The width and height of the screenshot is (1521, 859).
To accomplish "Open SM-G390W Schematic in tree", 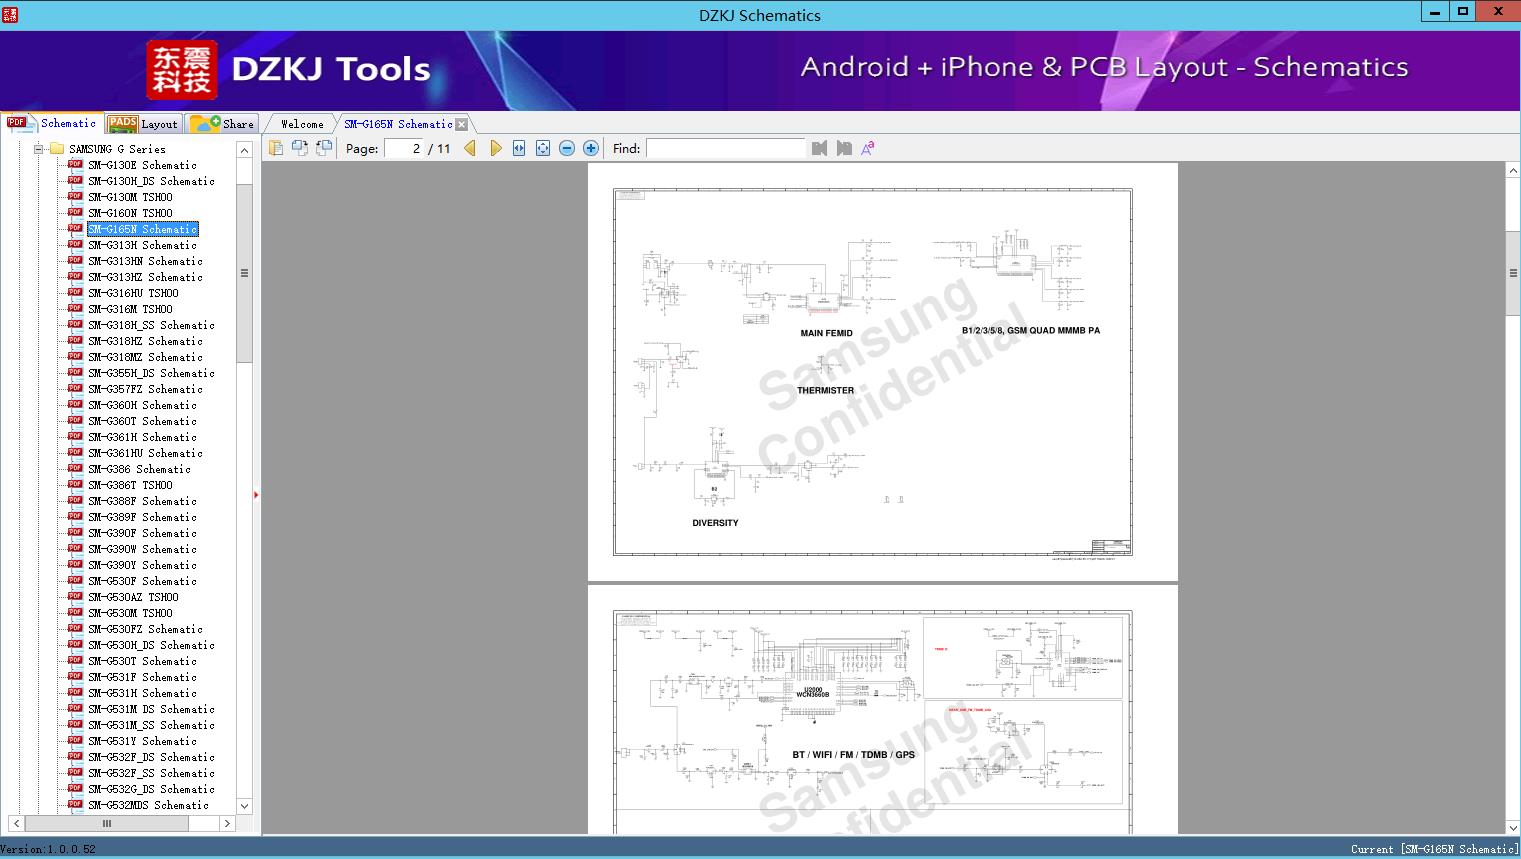I will pos(142,549).
